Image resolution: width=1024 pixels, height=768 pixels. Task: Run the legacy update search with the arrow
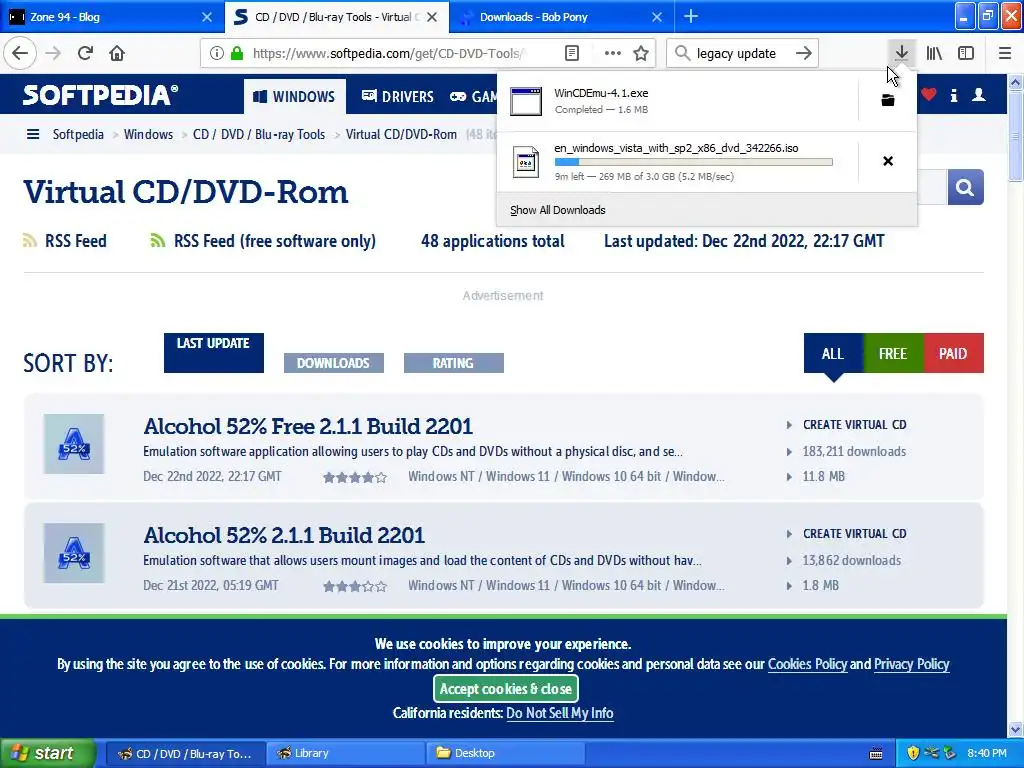point(804,53)
